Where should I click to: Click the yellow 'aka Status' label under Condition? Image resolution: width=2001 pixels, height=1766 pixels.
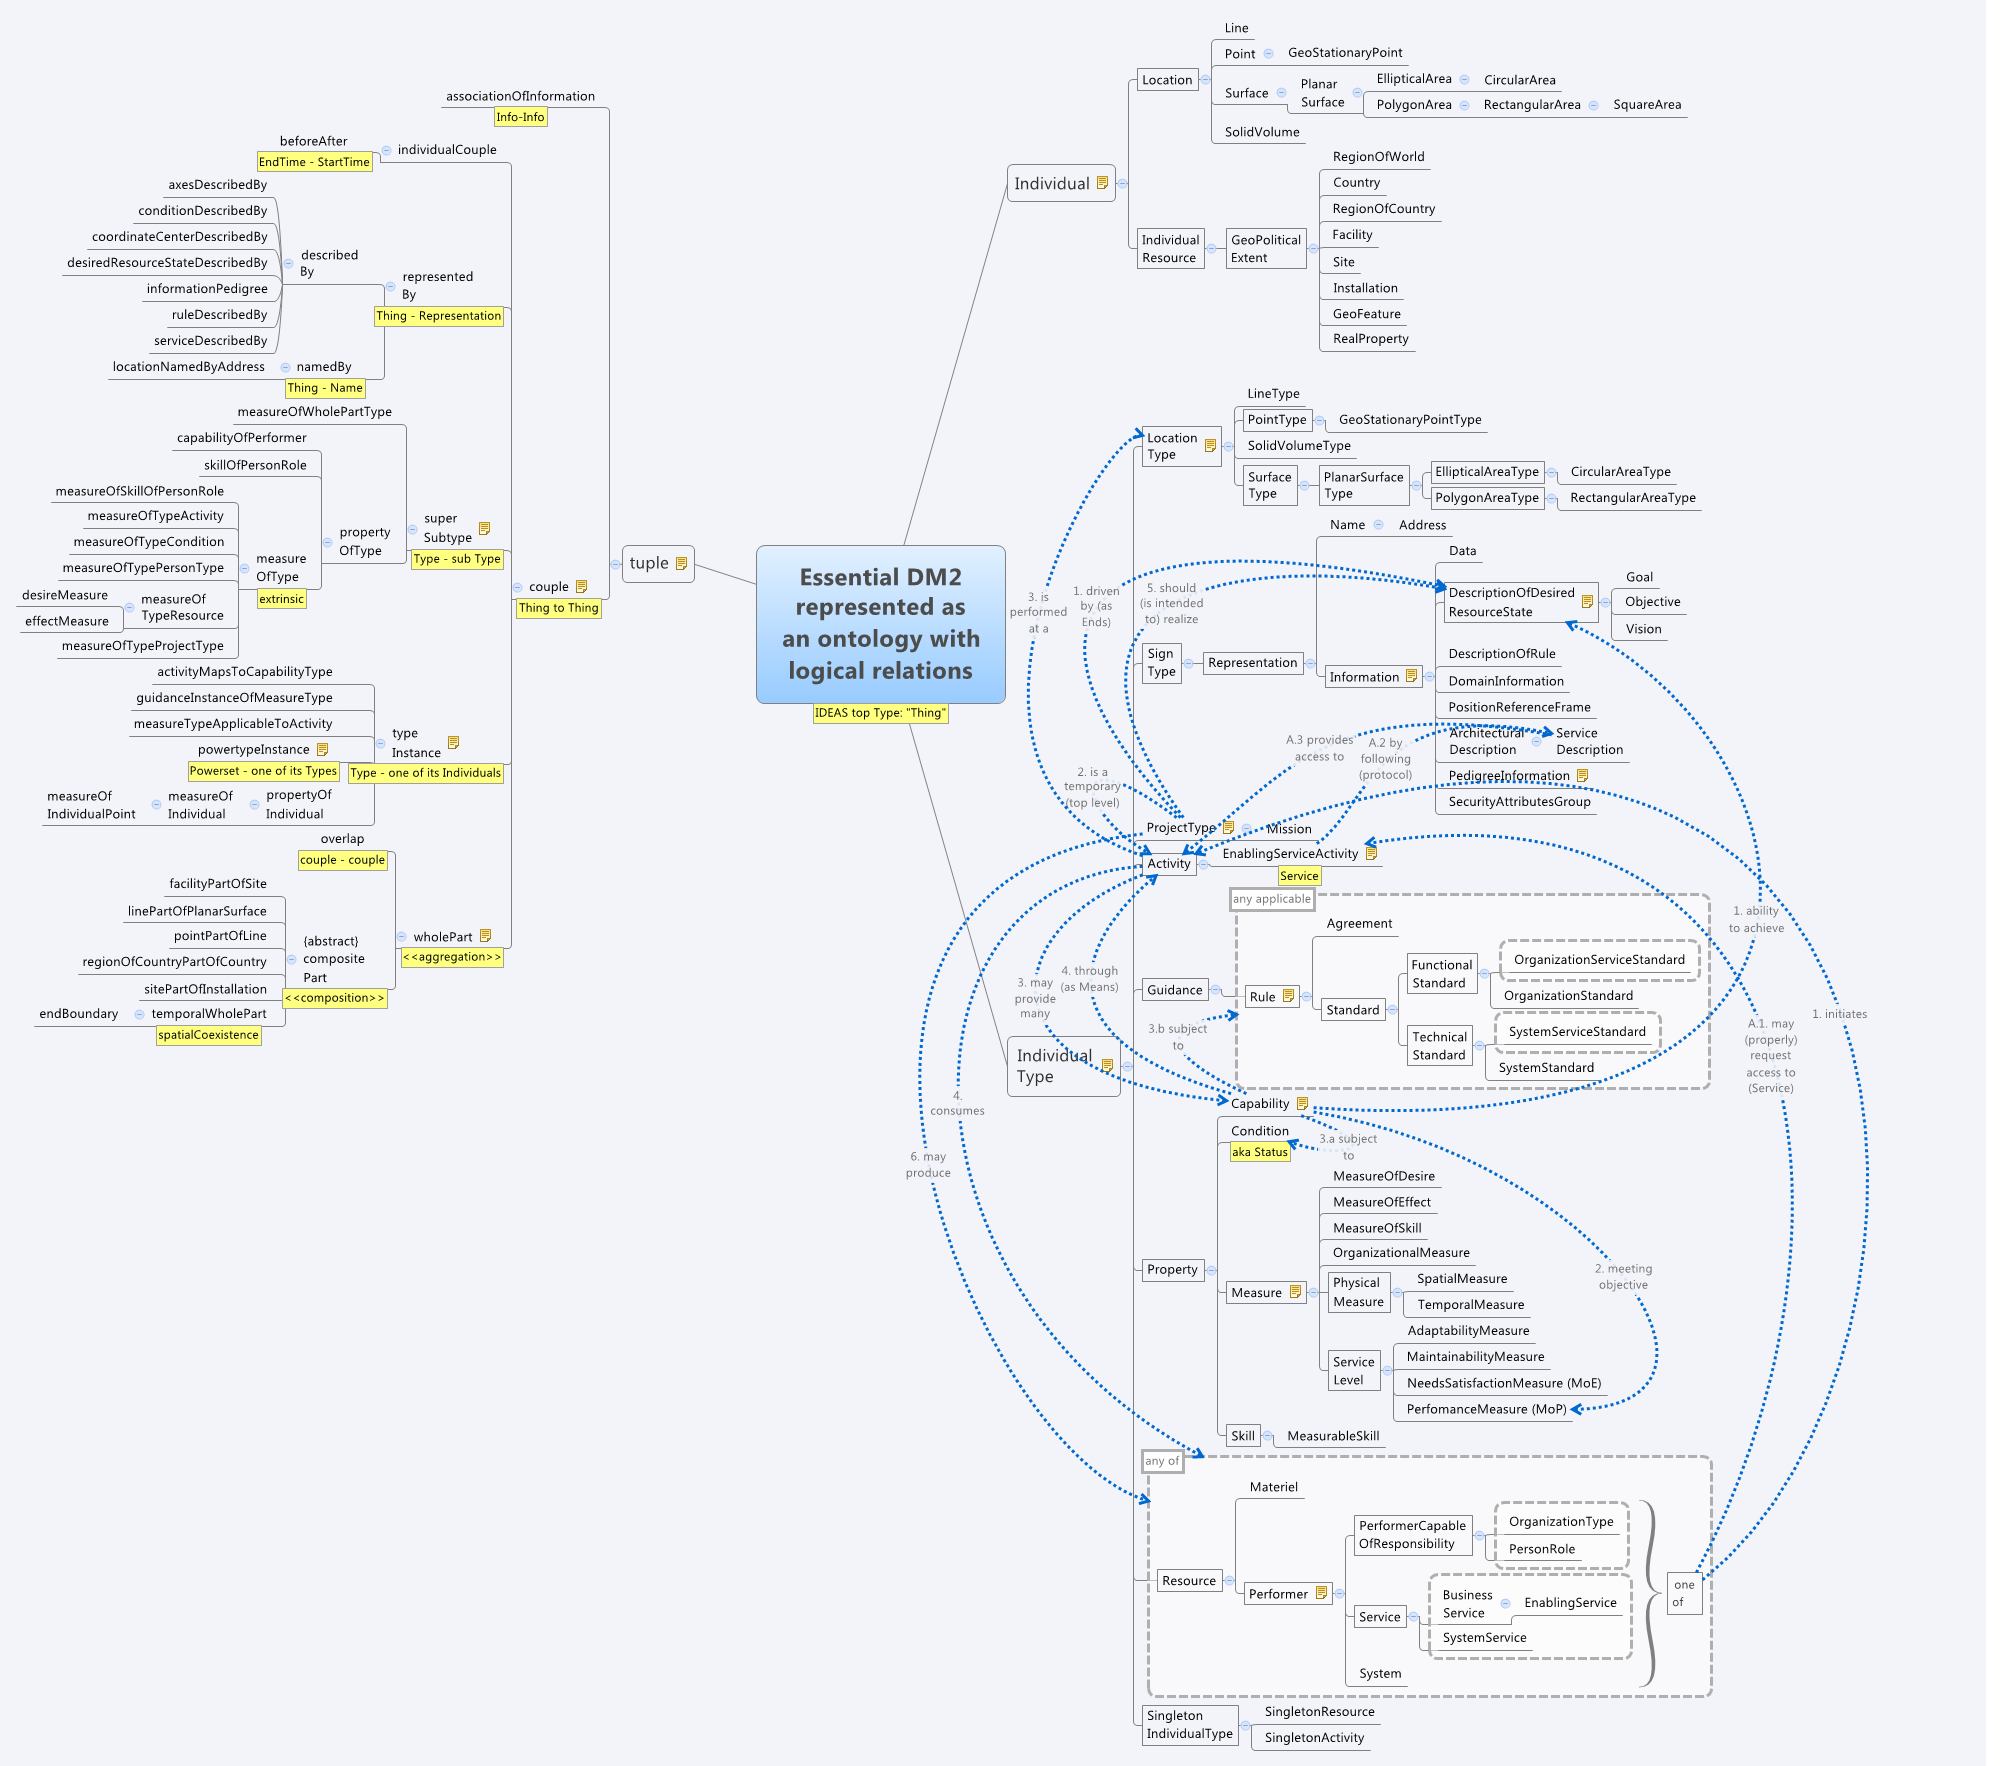pyautogui.click(x=1260, y=1152)
